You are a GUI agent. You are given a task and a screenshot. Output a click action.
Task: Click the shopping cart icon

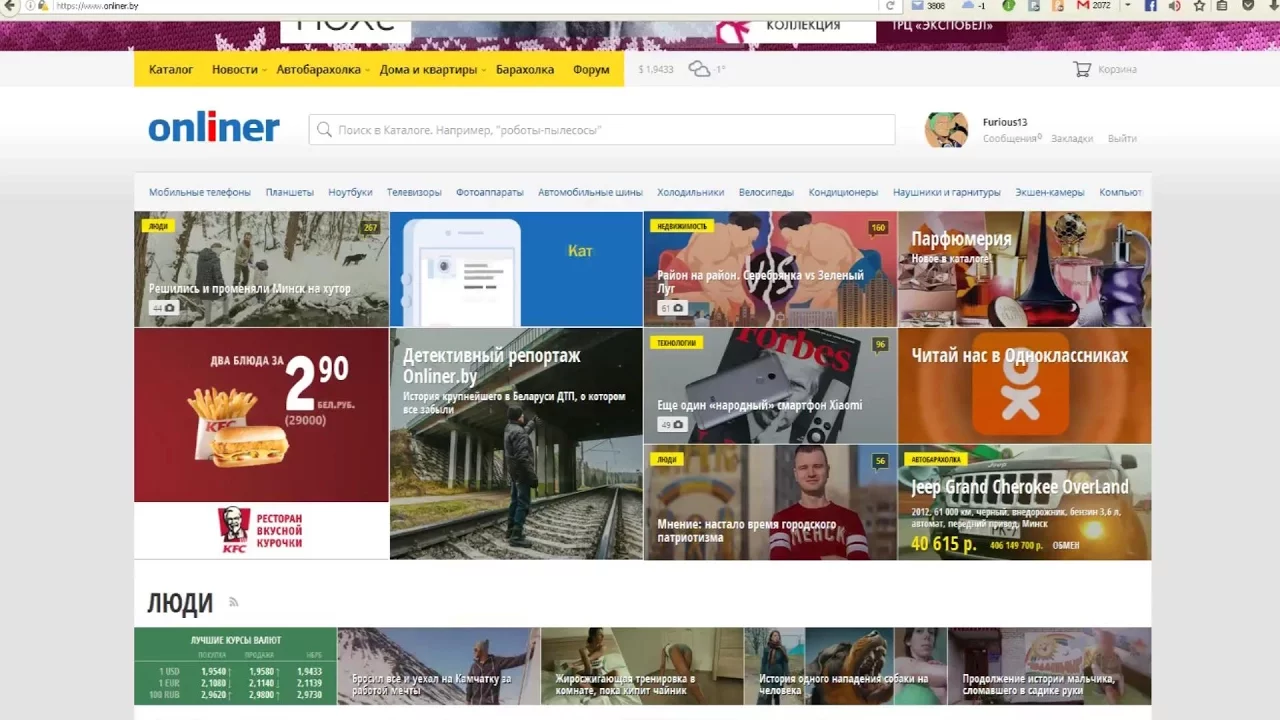point(1082,69)
